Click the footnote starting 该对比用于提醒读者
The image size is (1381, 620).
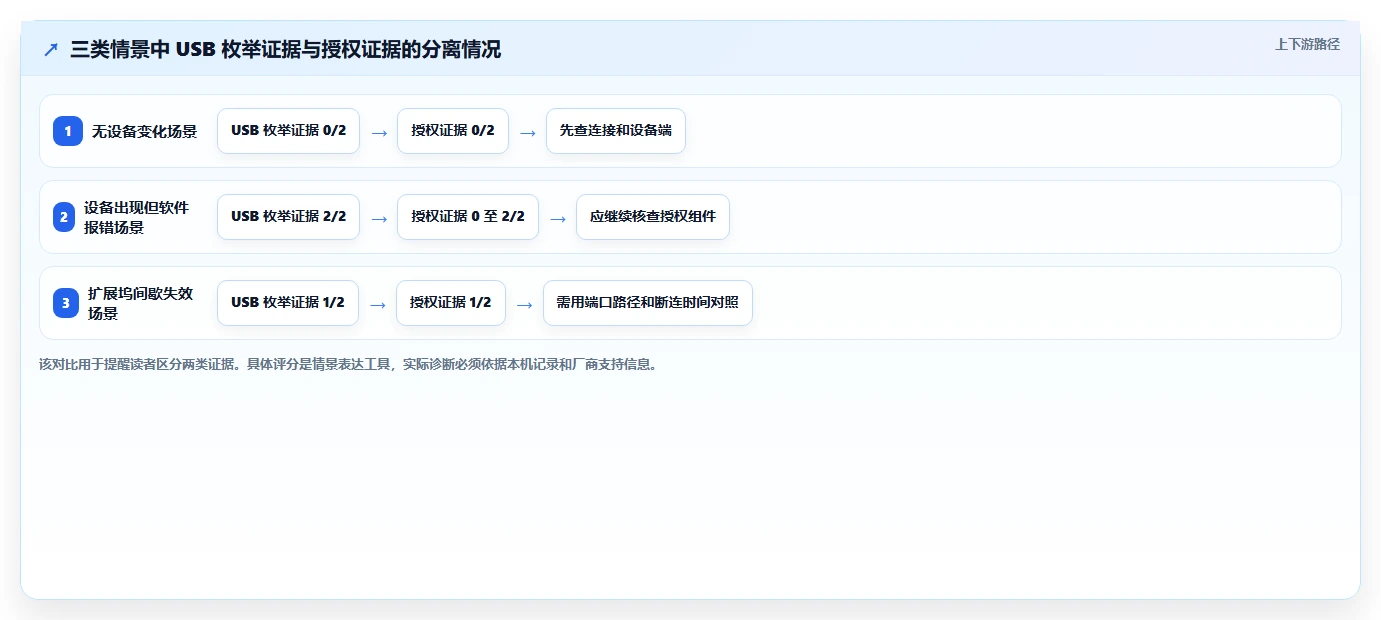pos(348,365)
